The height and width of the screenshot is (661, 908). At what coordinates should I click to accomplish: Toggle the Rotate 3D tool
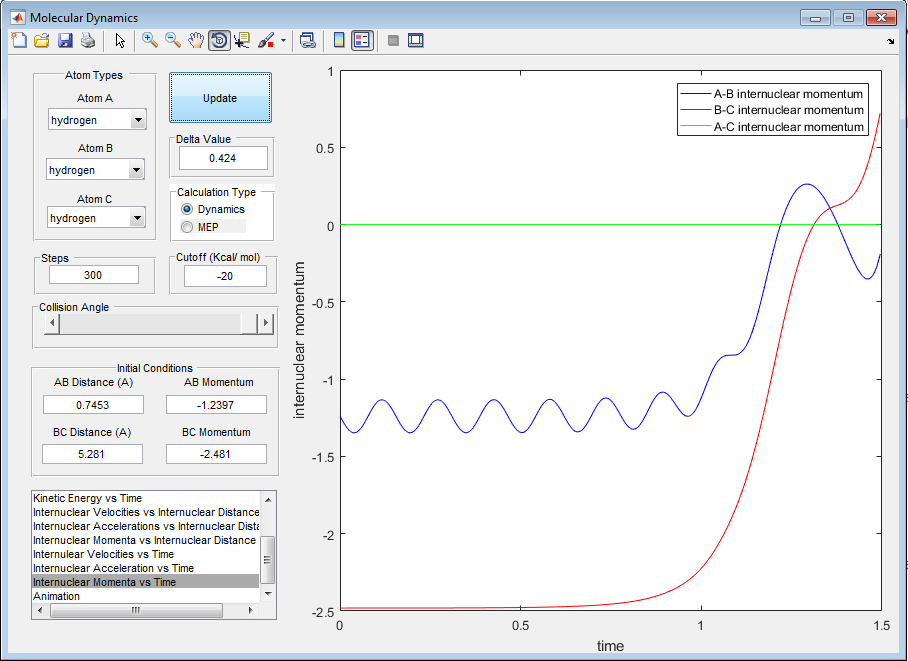click(x=219, y=41)
